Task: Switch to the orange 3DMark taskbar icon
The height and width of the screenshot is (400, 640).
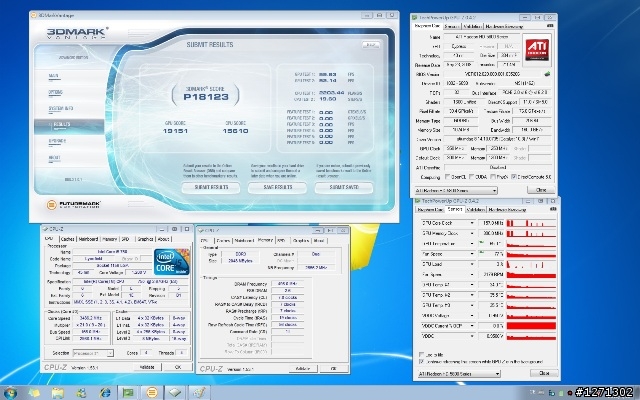Action: [x=152, y=393]
